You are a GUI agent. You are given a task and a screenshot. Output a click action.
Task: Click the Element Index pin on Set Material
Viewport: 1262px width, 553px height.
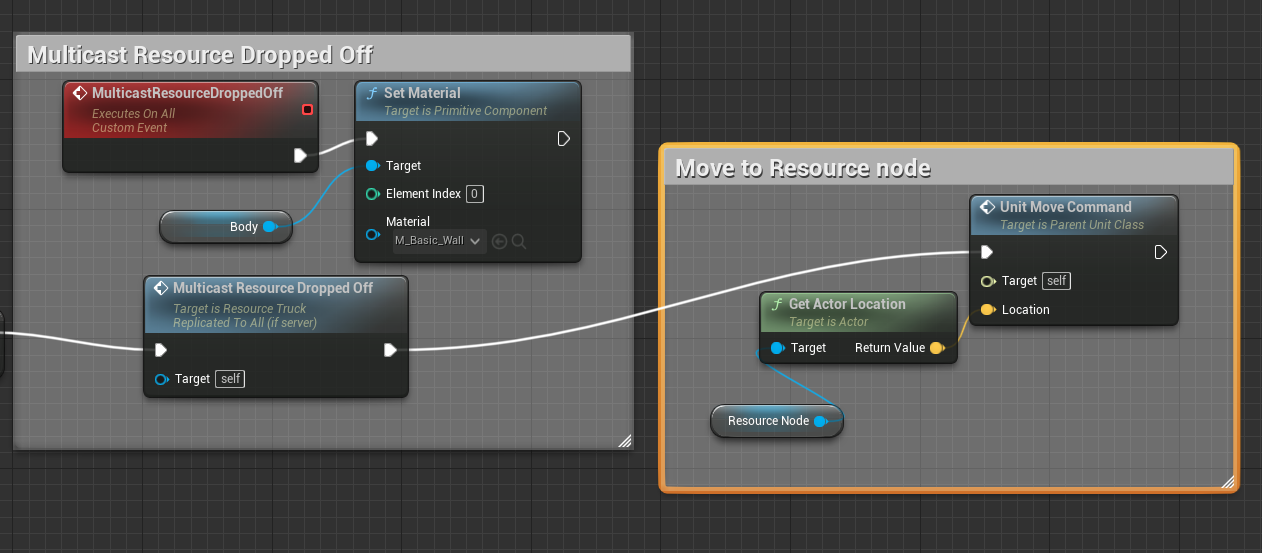(x=372, y=194)
